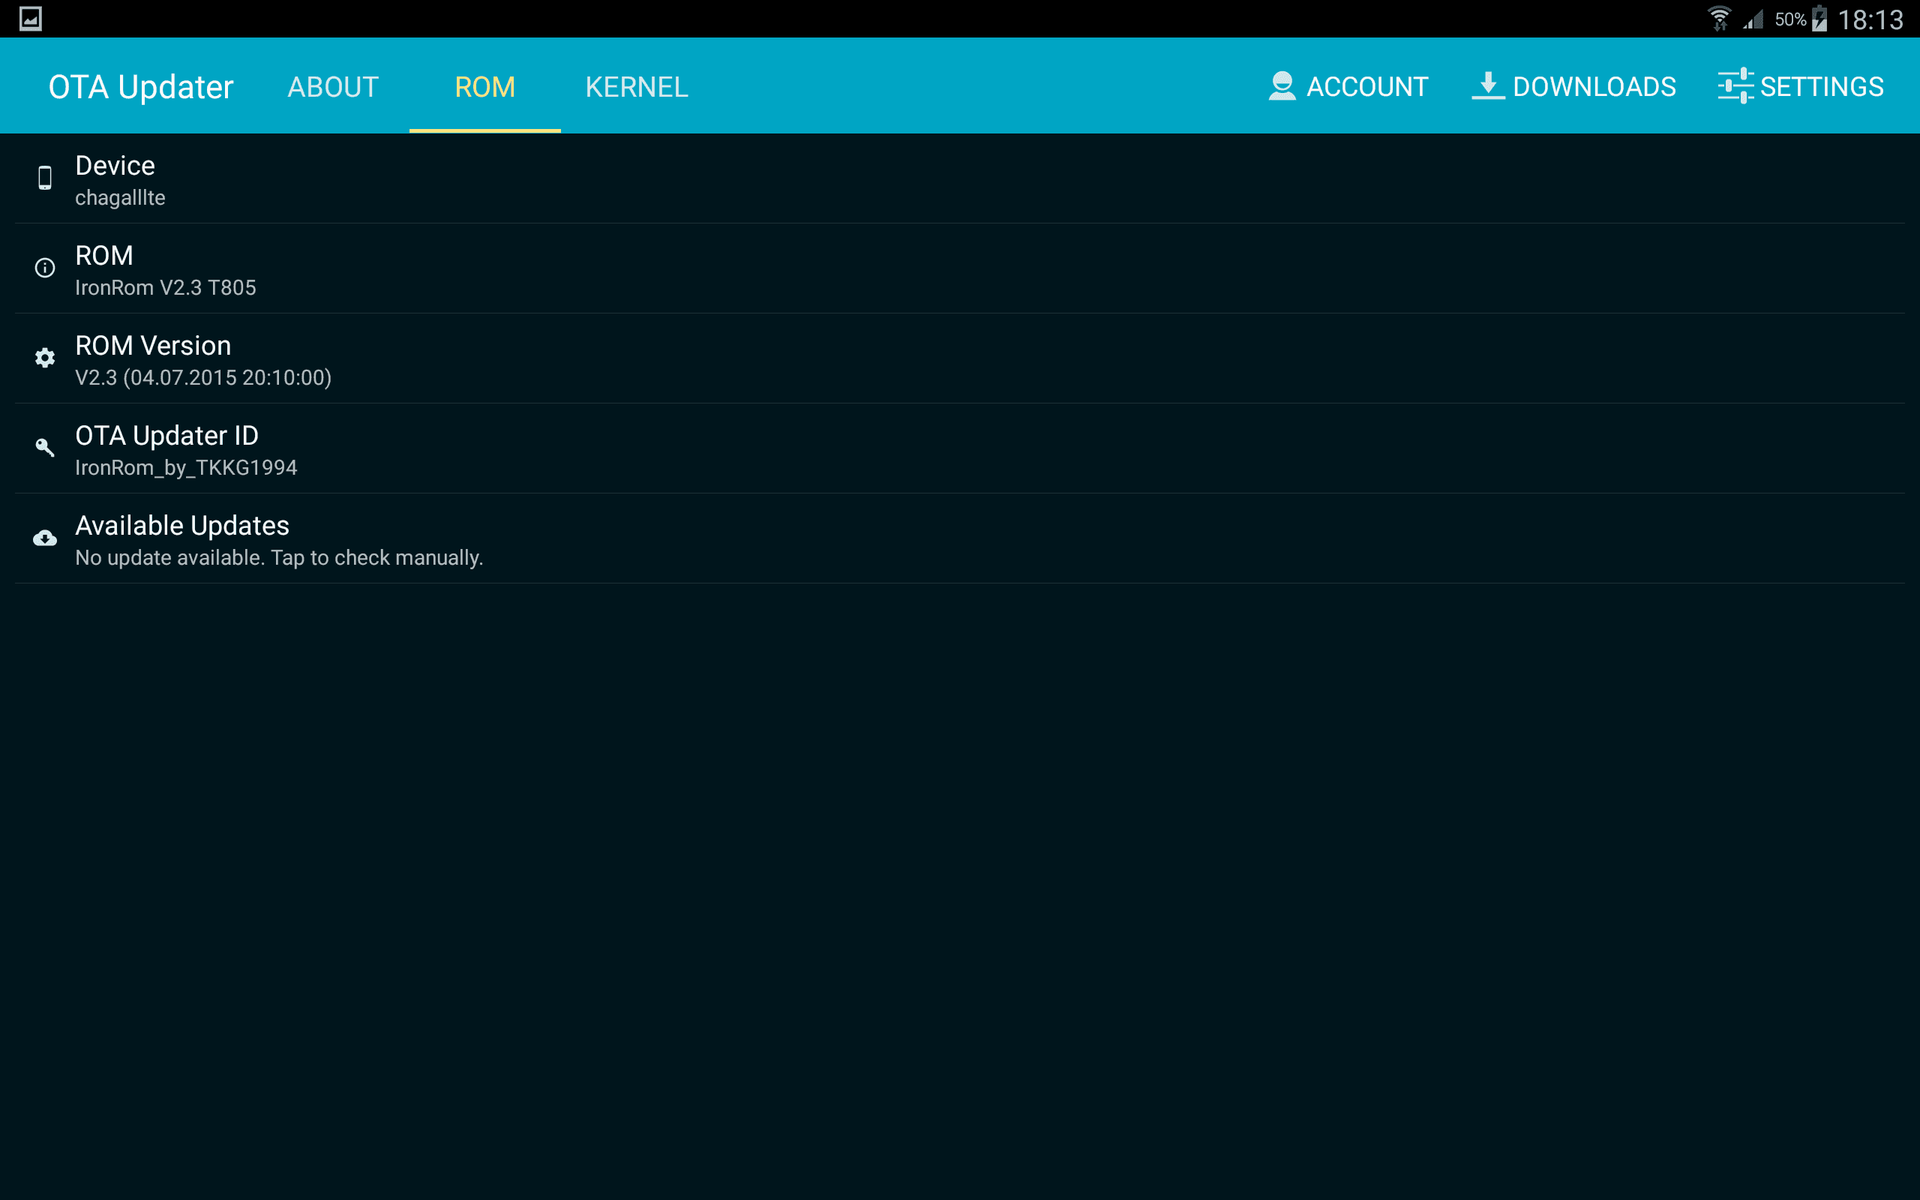Screen dimensions: 1920x1200
Task: Tap Available Updates heading
Action: coord(182,526)
